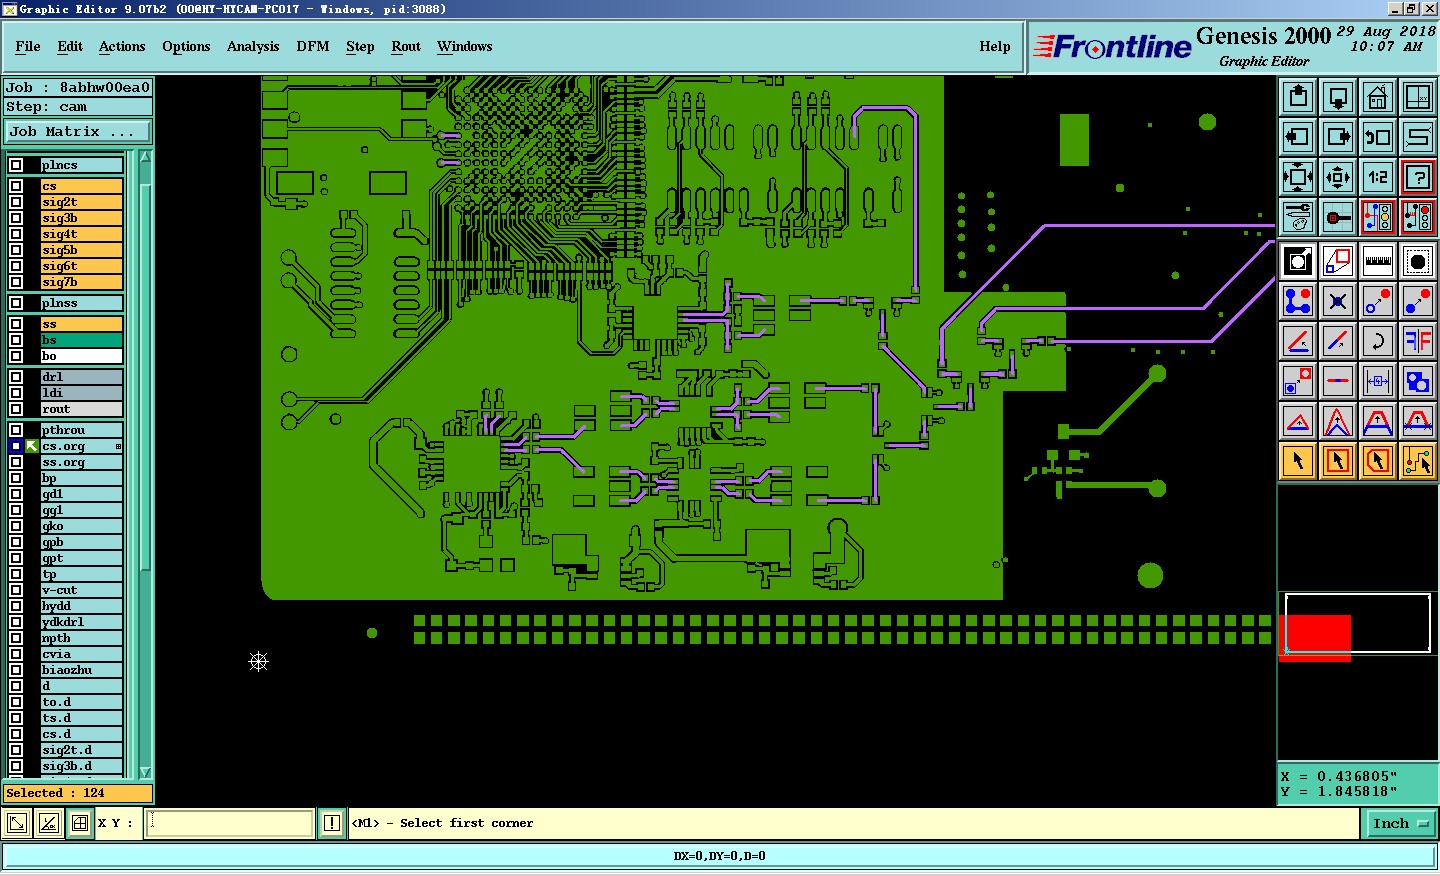
Task: Open the Analysis menu
Action: [x=253, y=46]
